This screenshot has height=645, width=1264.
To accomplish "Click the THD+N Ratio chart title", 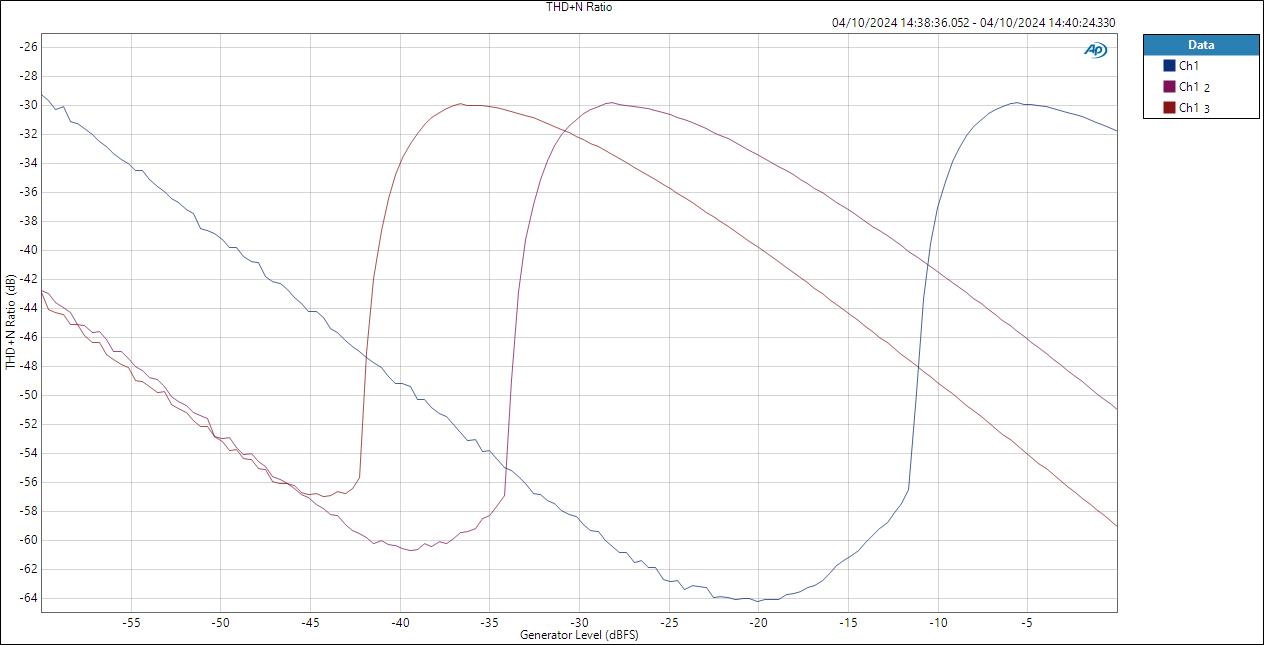I will [578, 7].
